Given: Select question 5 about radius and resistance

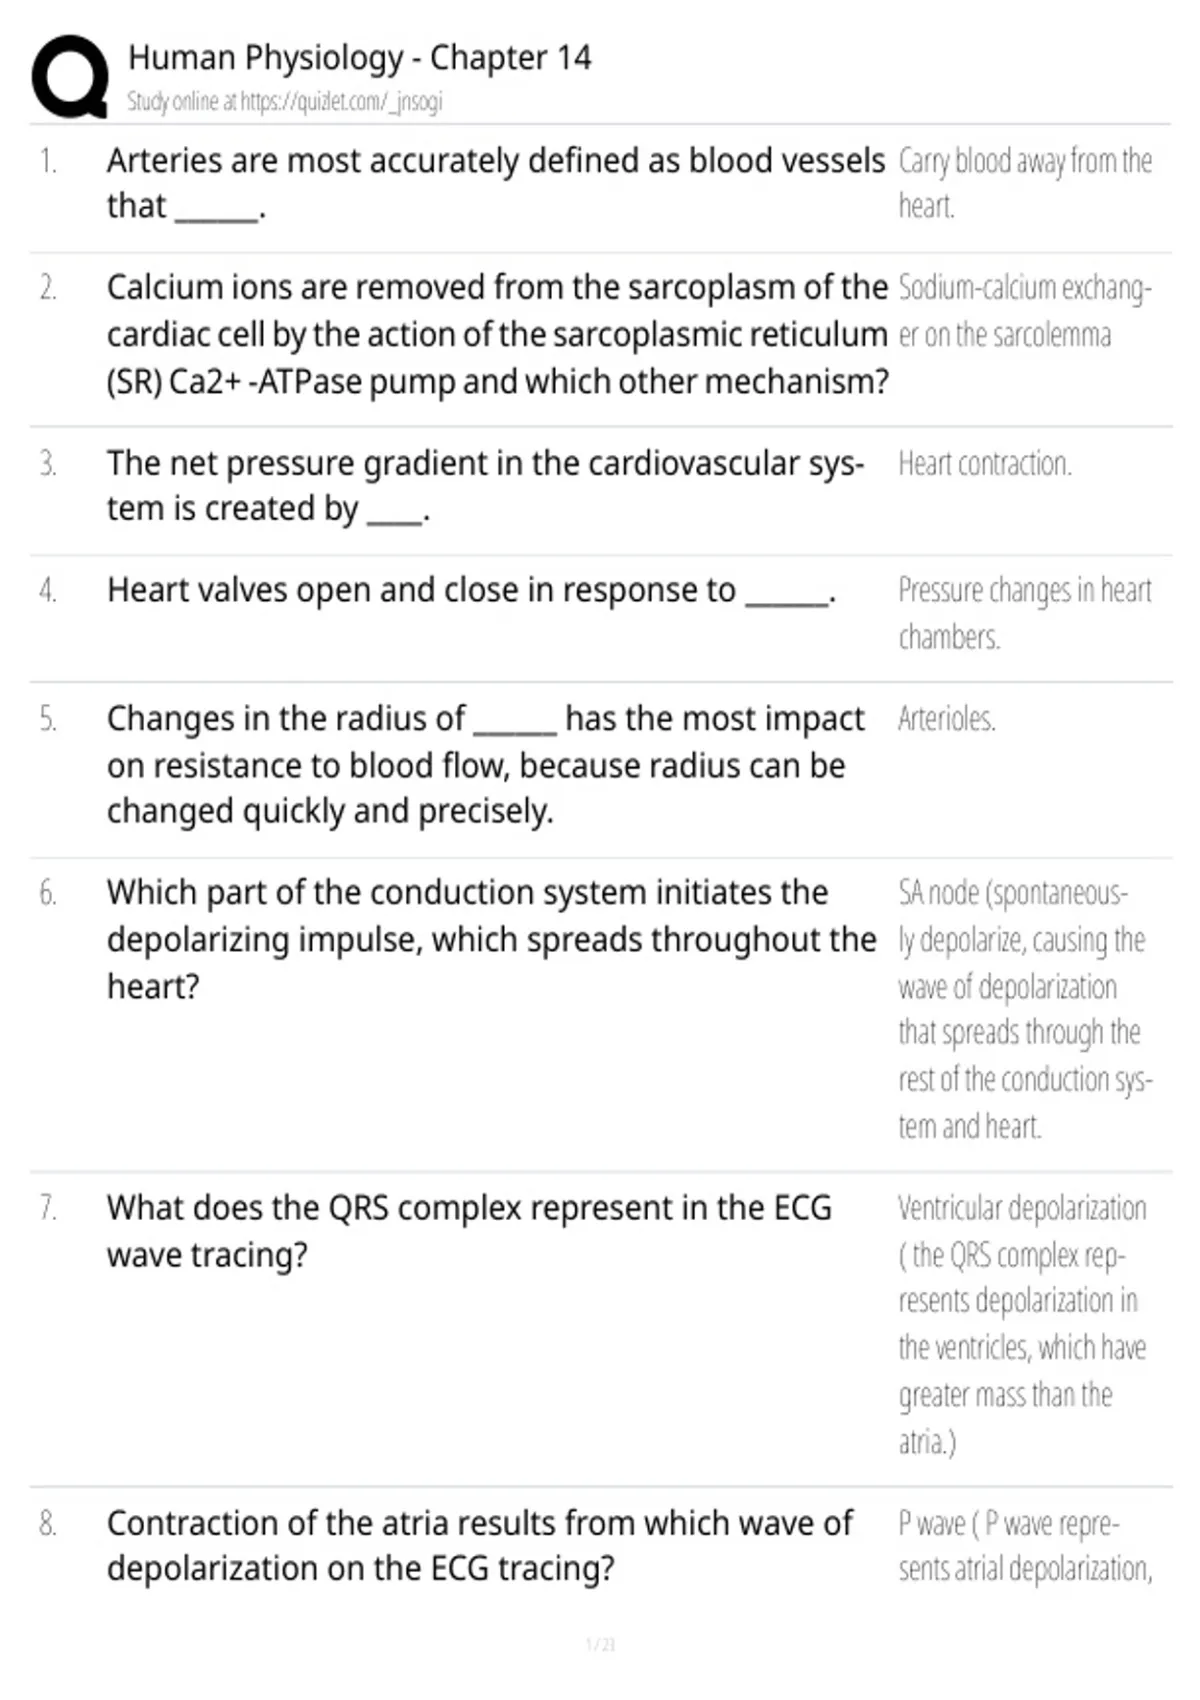Looking at the screenshot, I should coord(486,765).
